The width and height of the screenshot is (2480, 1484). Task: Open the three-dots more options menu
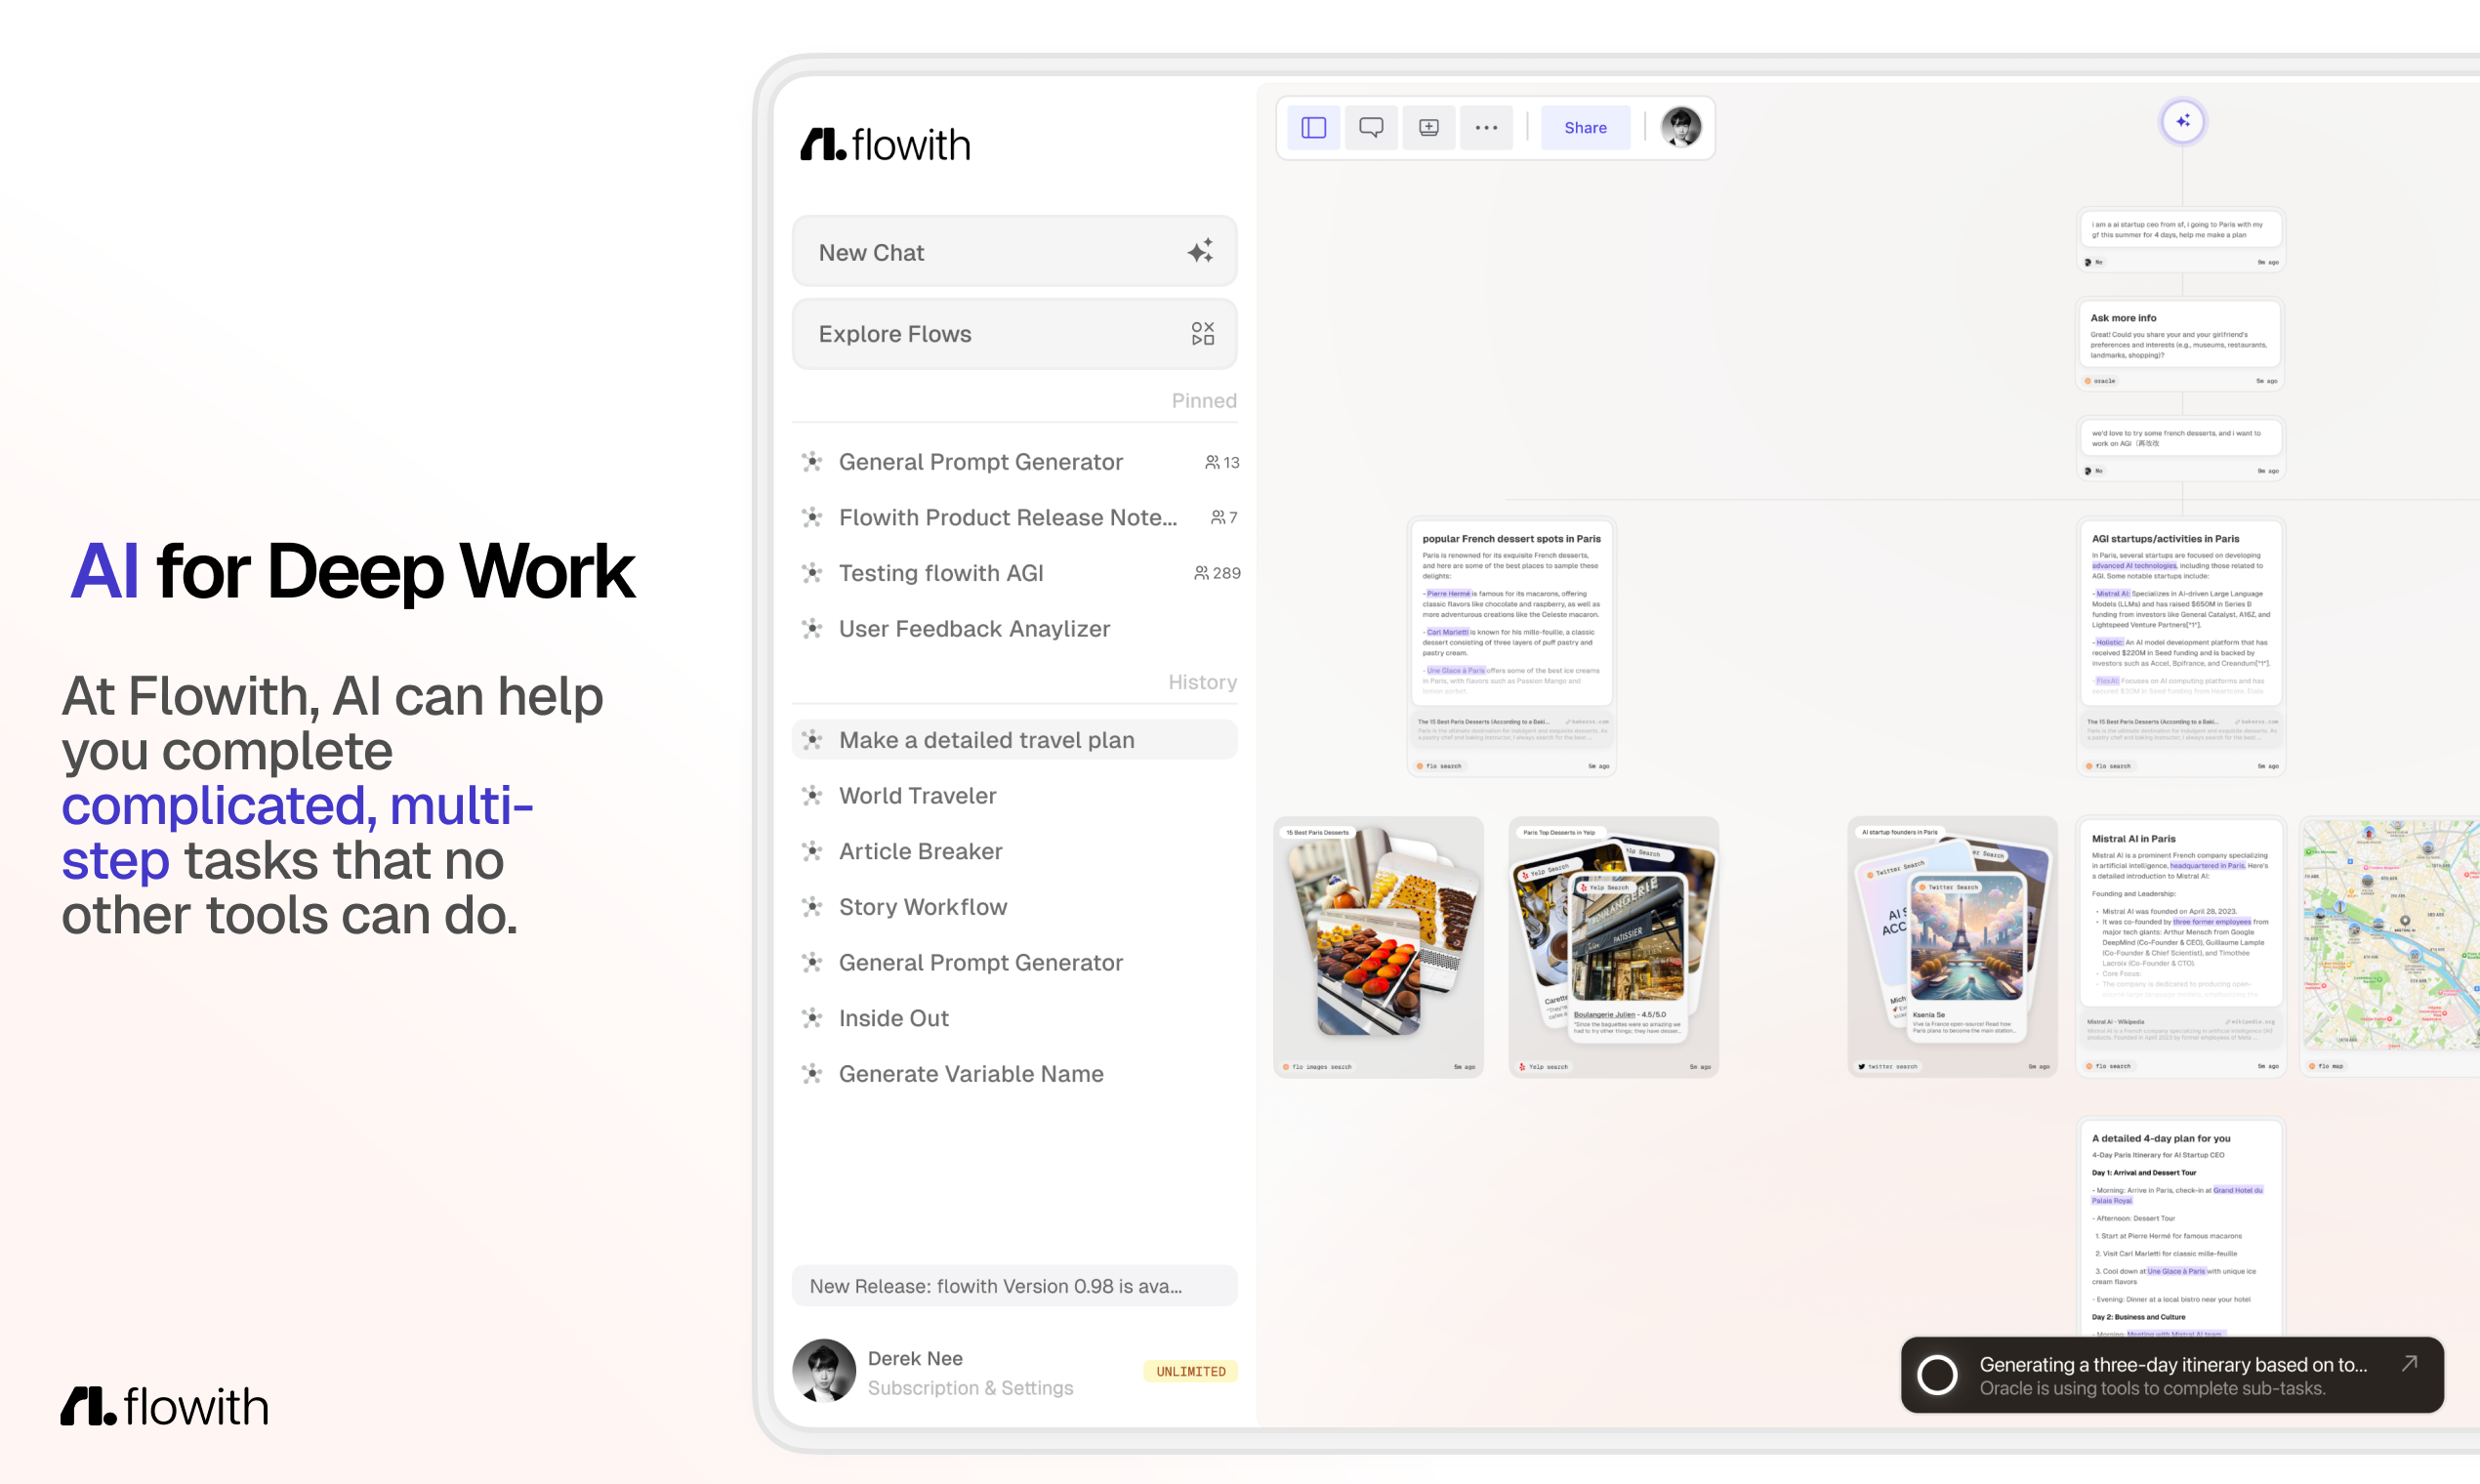[1486, 128]
